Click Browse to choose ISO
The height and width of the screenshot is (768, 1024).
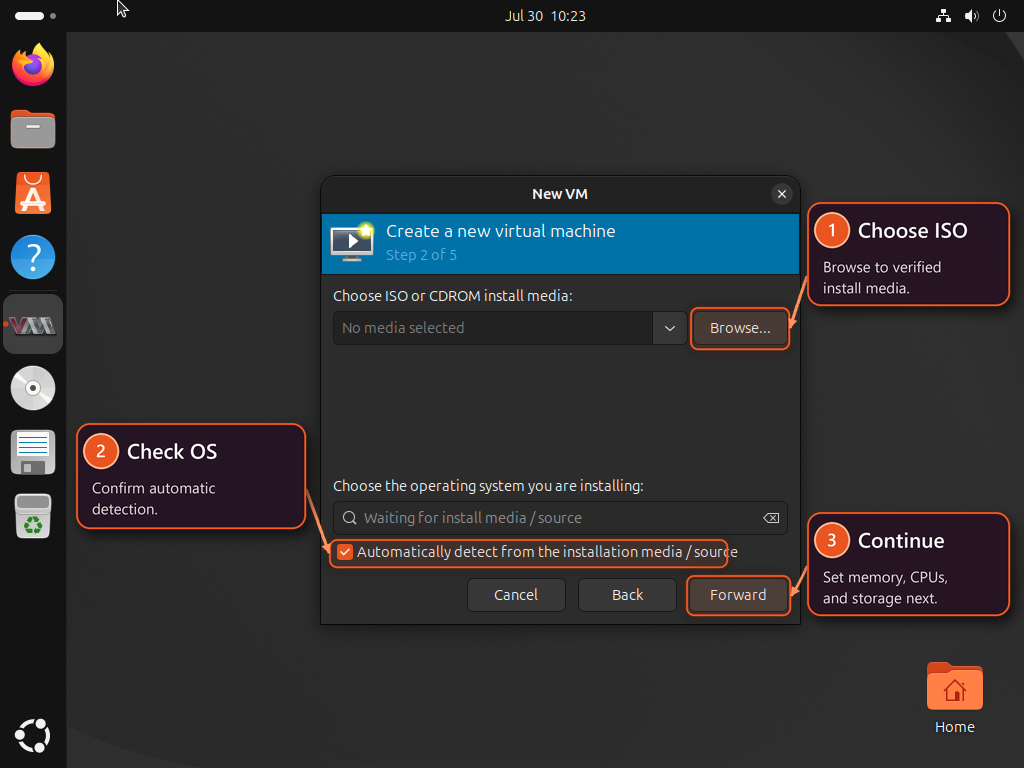click(x=740, y=328)
